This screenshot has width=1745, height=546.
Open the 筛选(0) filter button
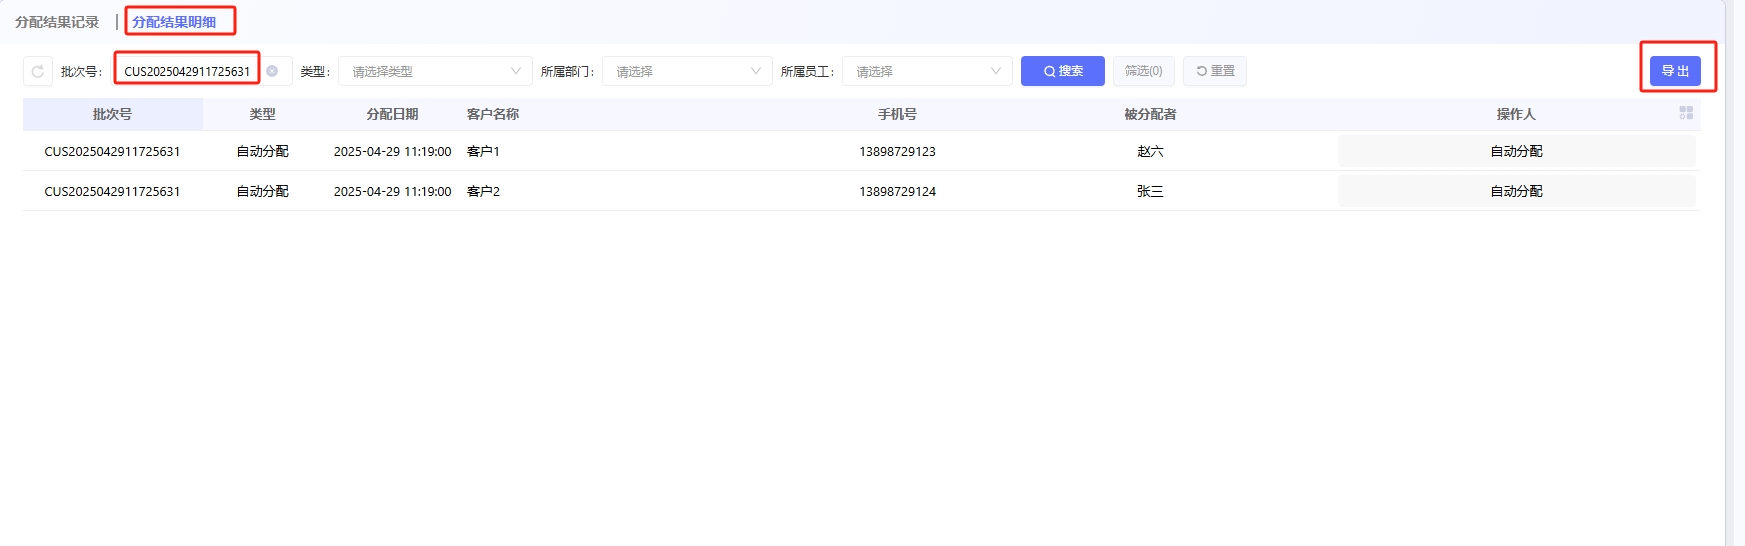[x=1143, y=71]
